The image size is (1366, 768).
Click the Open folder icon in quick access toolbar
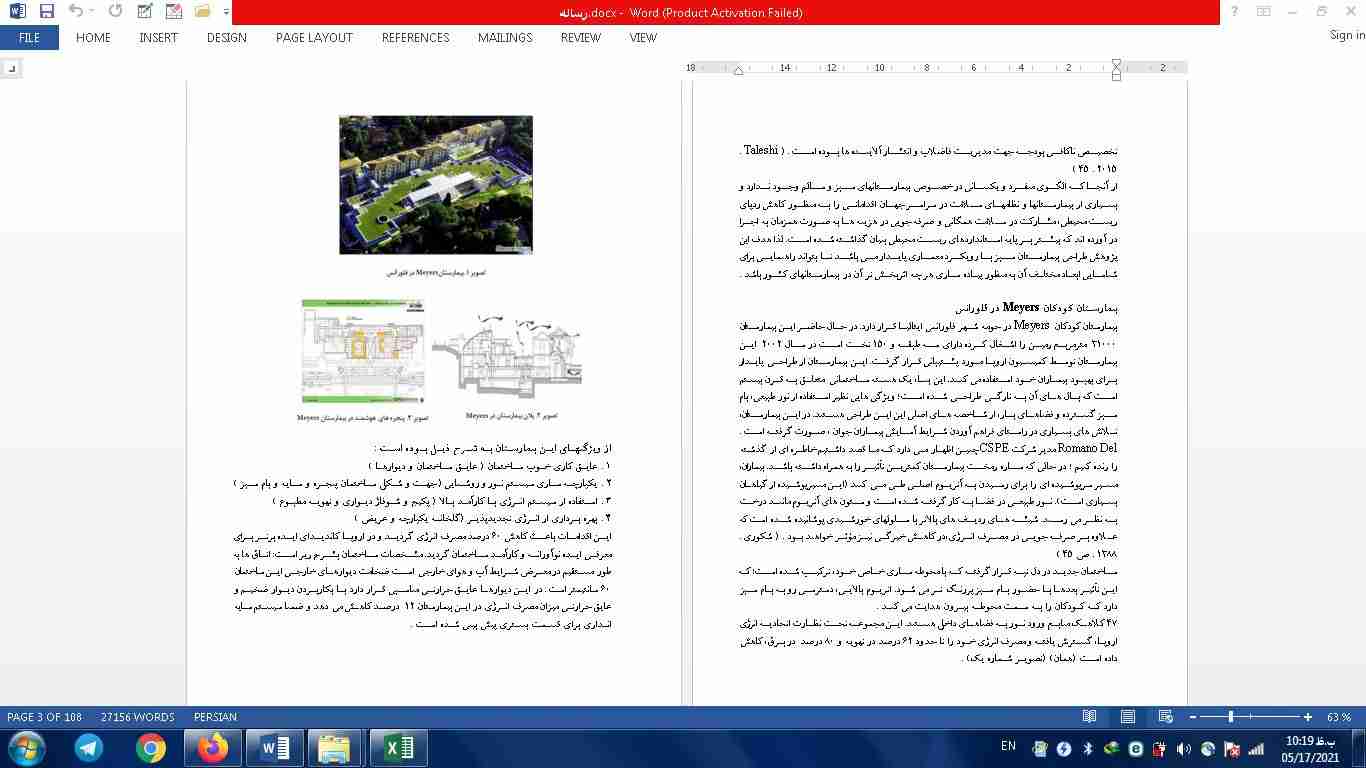click(x=203, y=12)
